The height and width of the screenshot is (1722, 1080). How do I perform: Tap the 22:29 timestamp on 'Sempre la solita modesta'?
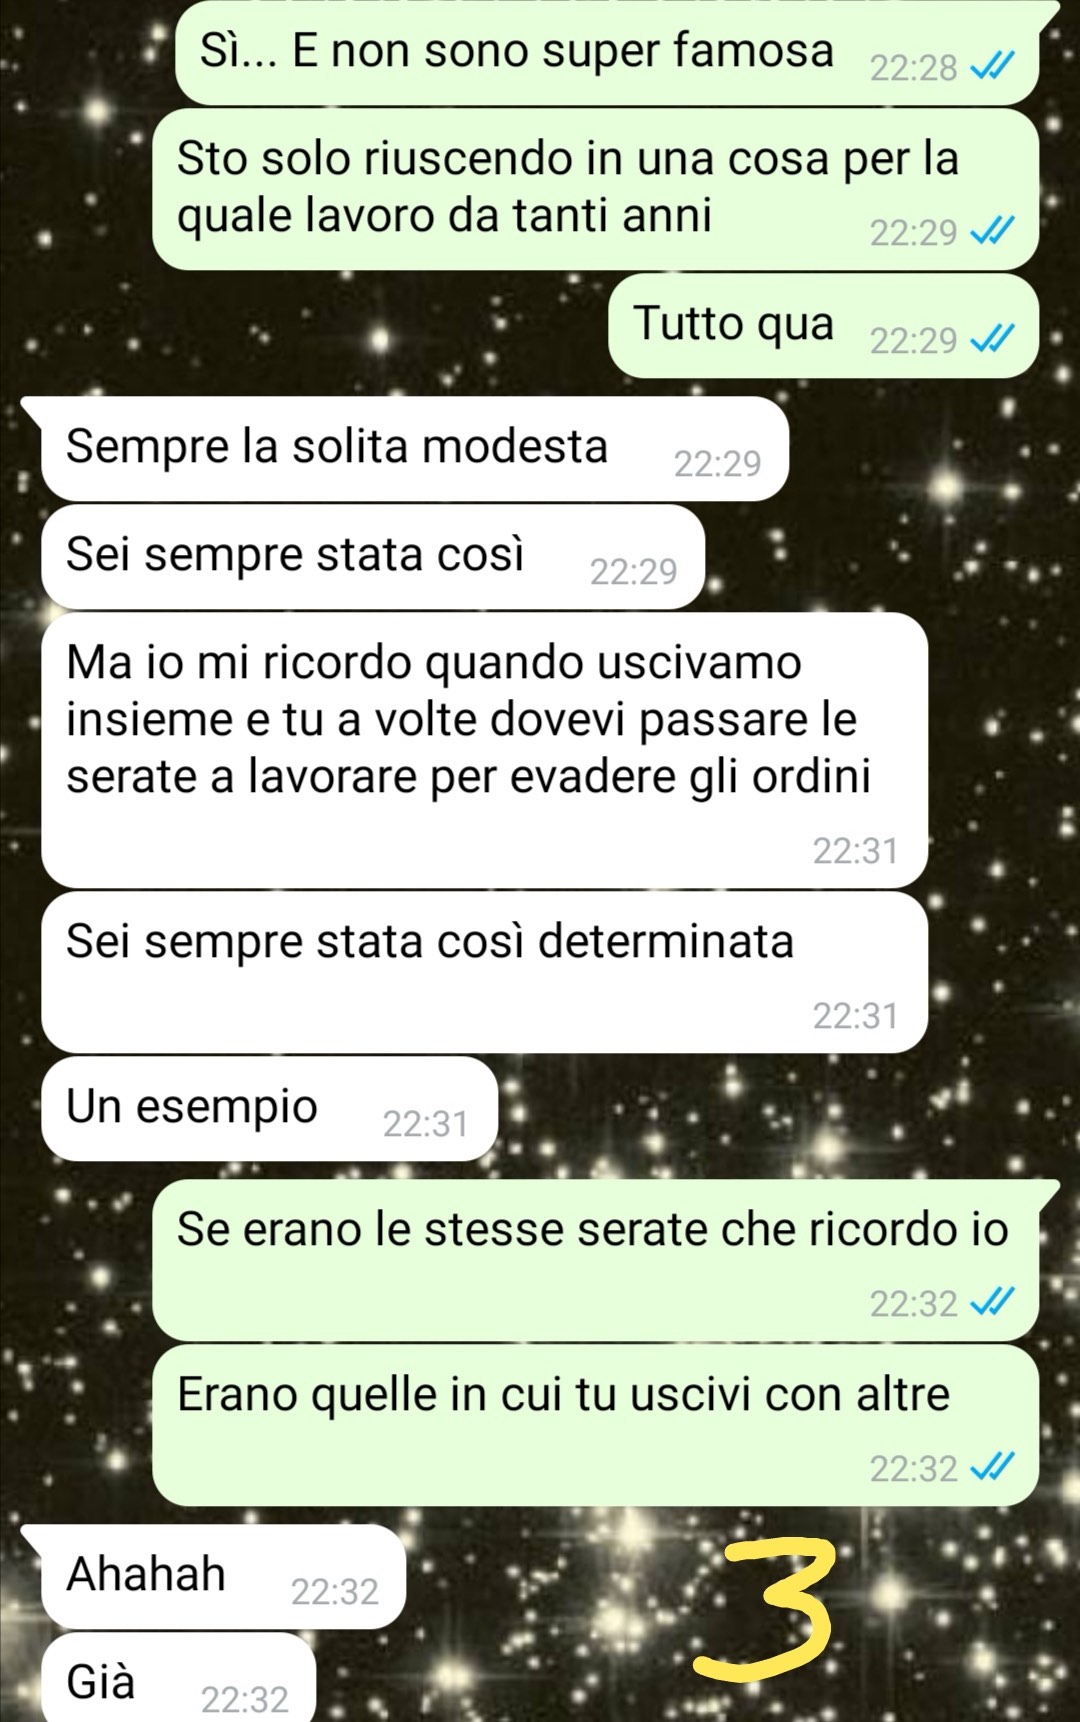tap(717, 464)
